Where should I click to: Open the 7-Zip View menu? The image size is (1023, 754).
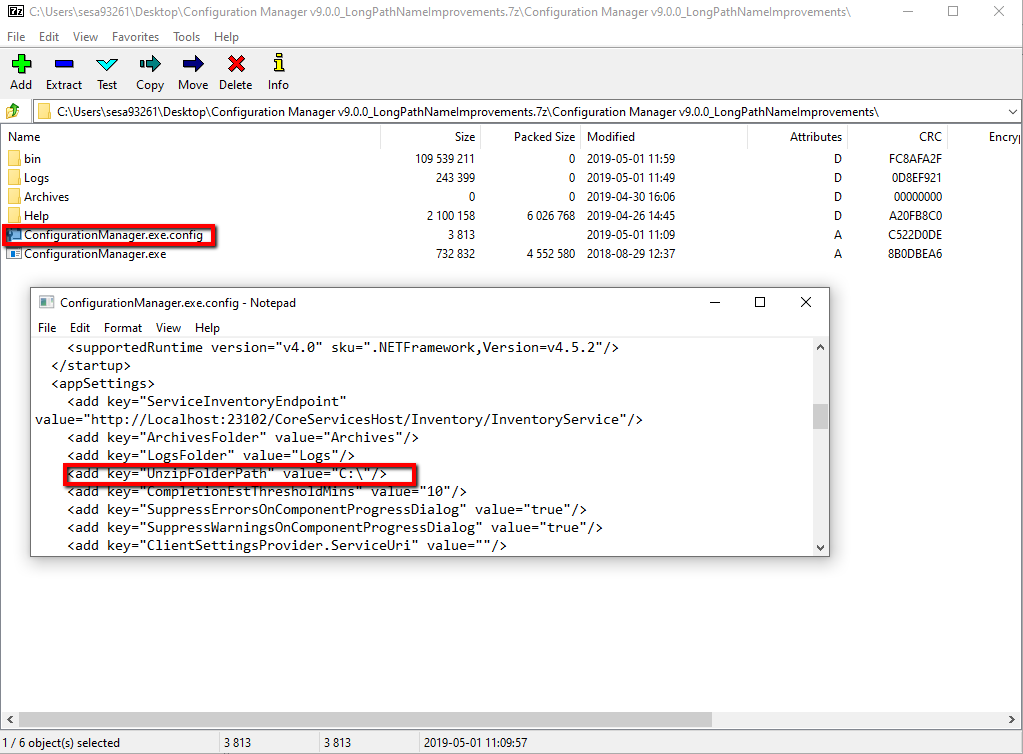(x=85, y=37)
